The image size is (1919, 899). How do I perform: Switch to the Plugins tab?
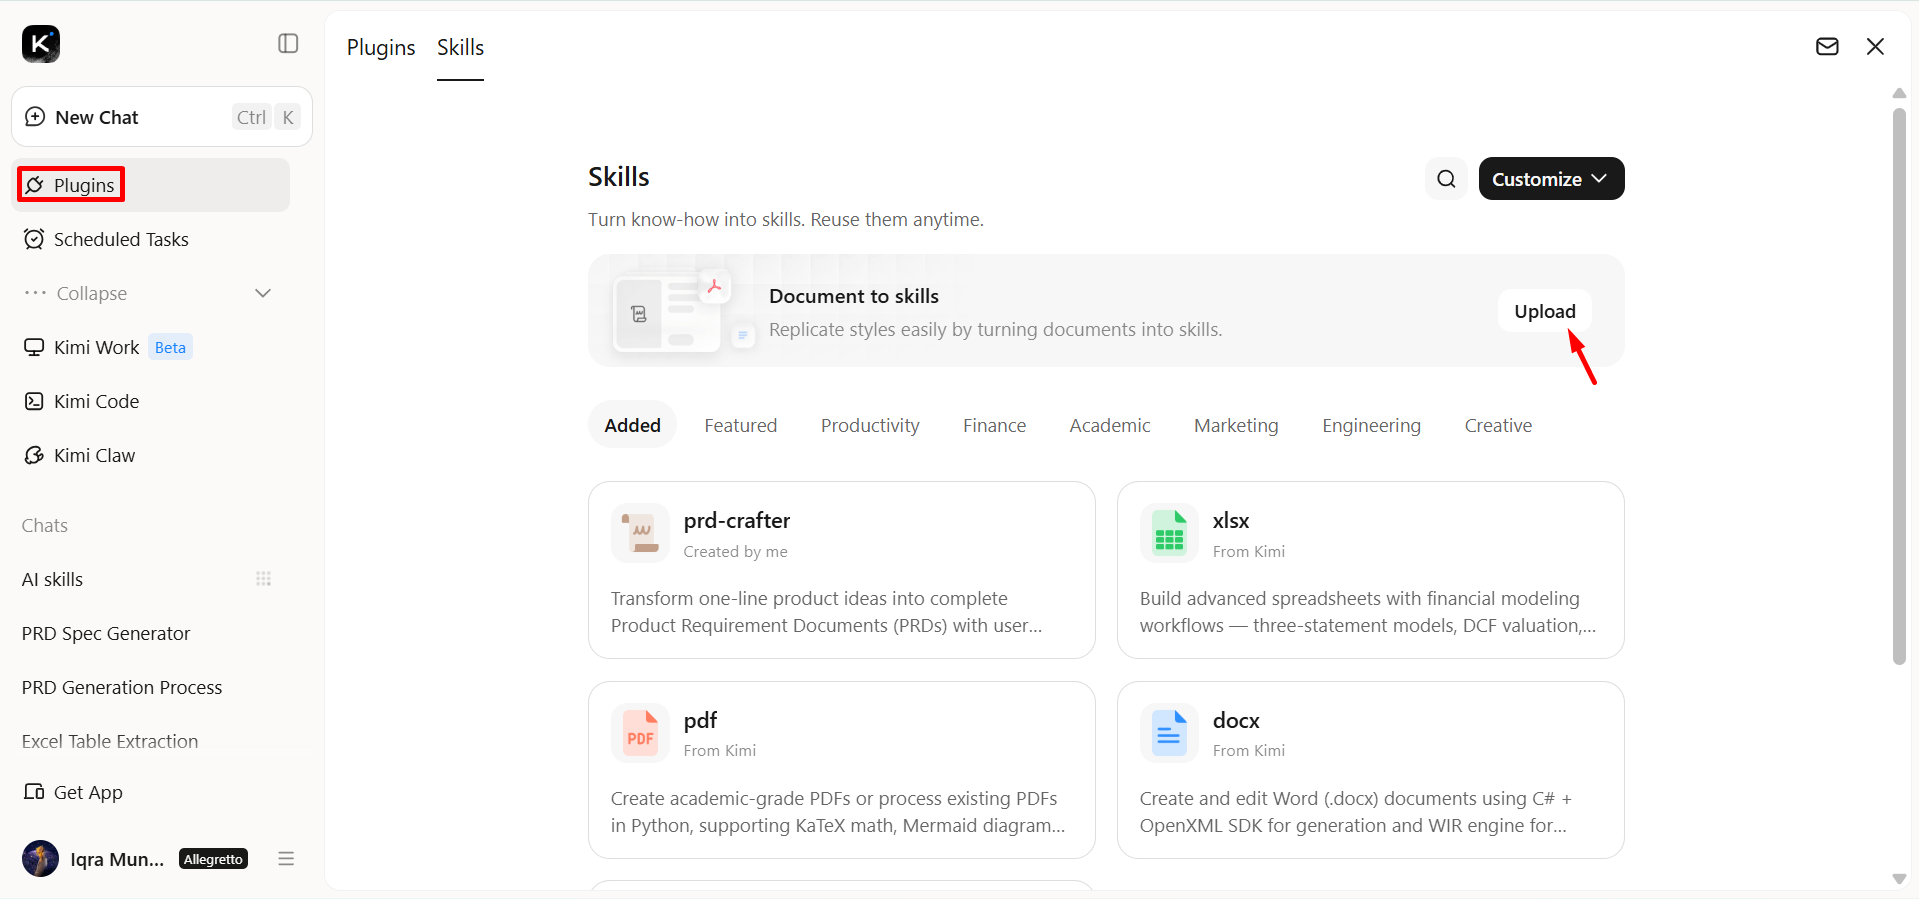pyautogui.click(x=381, y=47)
